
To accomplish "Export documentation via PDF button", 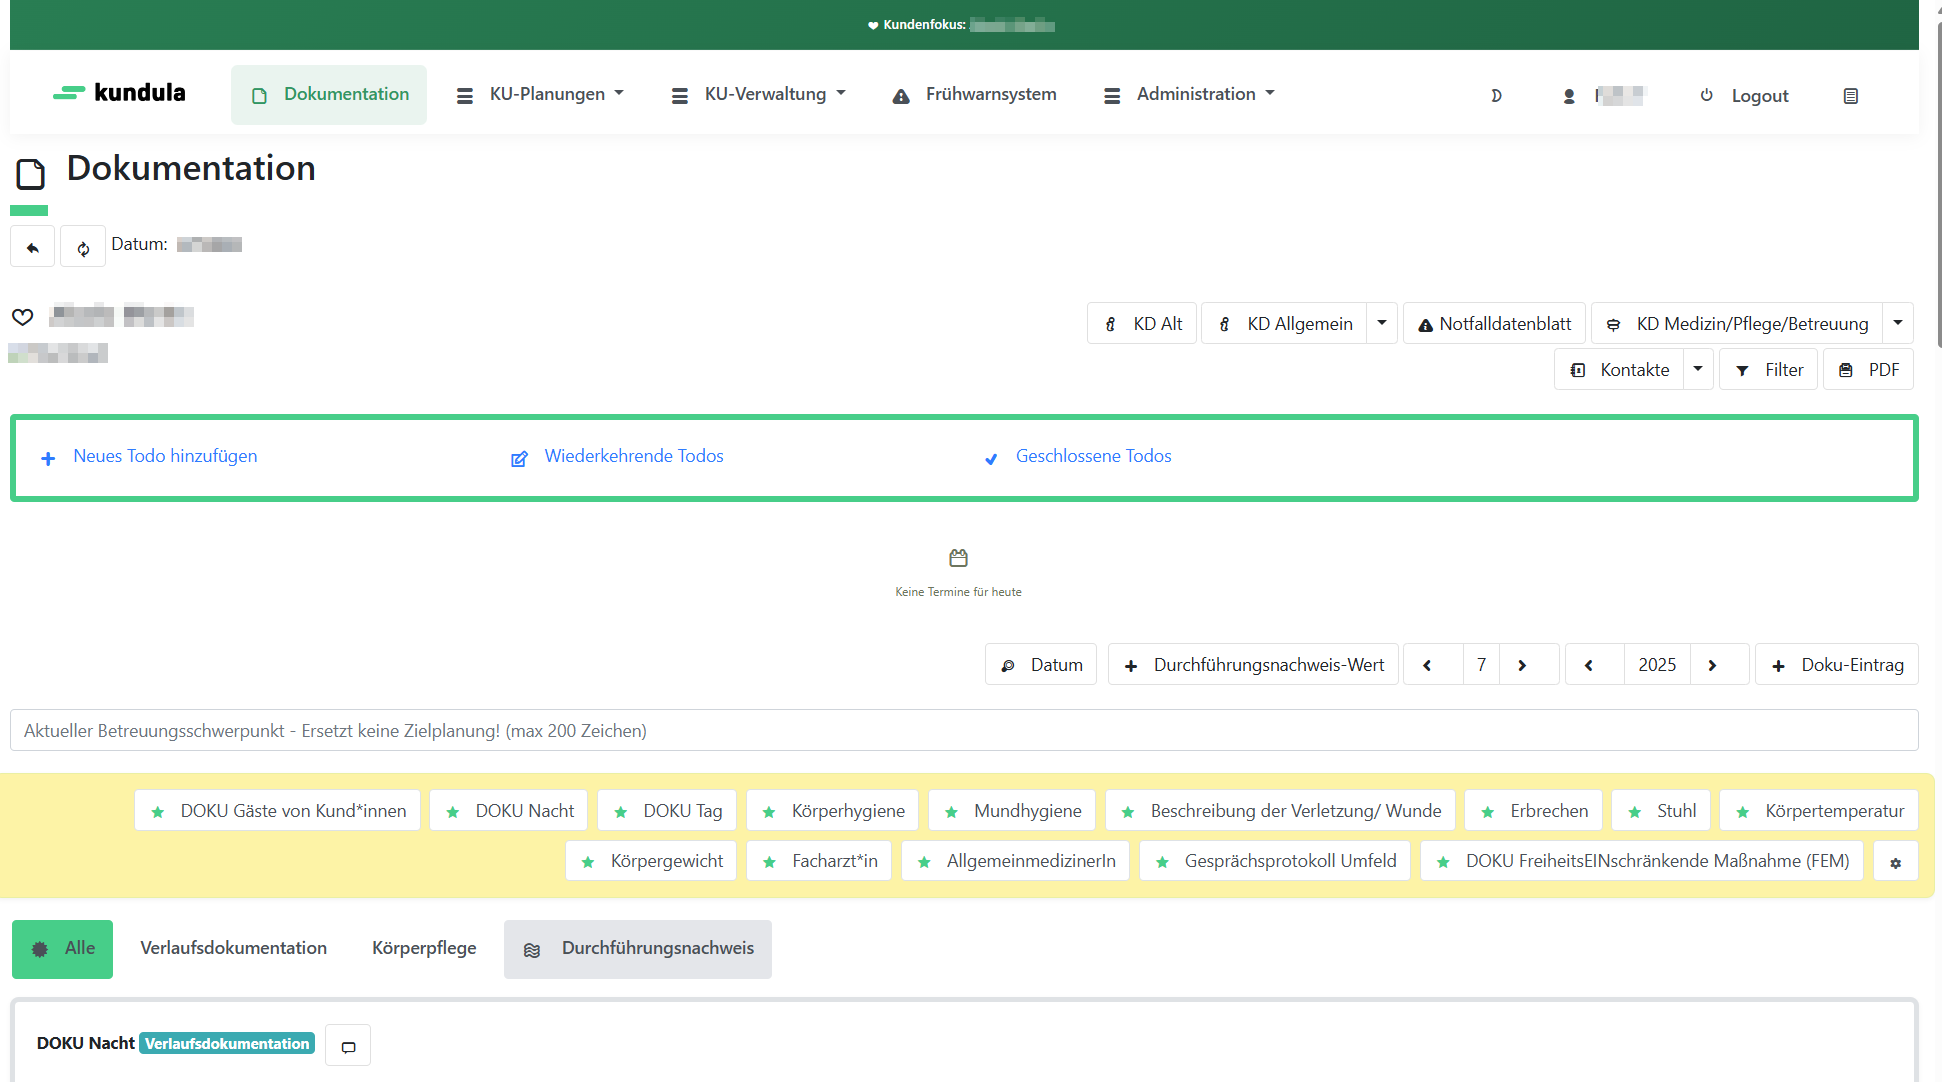I will pyautogui.click(x=1868, y=370).
